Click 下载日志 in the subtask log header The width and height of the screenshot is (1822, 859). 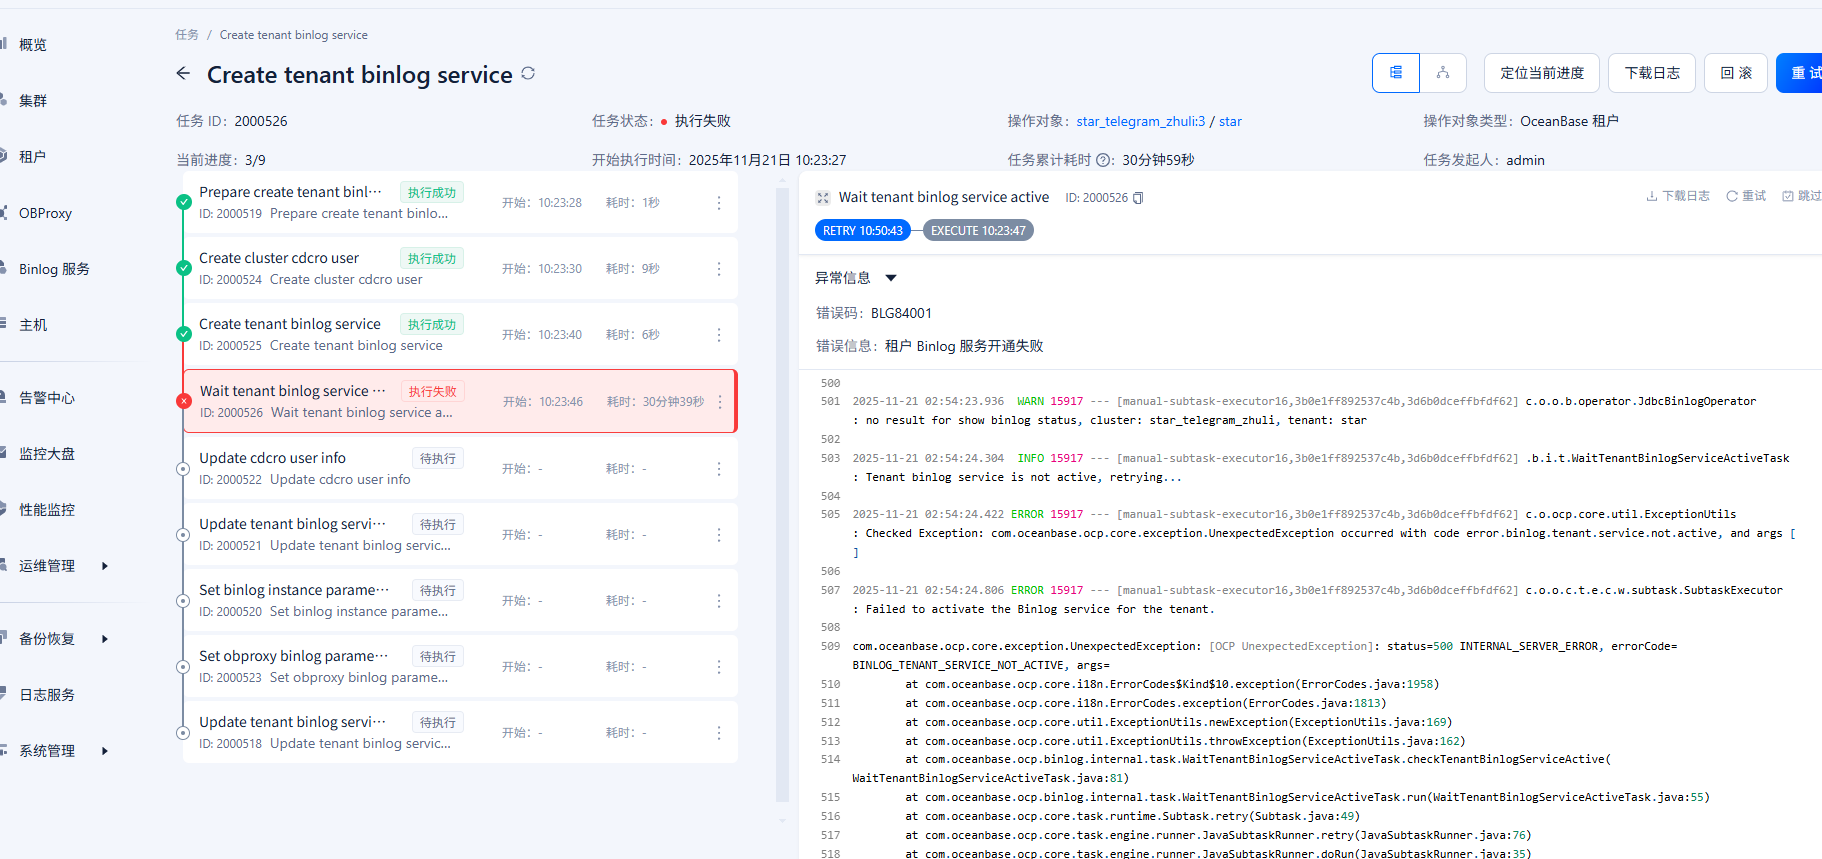[1678, 196]
